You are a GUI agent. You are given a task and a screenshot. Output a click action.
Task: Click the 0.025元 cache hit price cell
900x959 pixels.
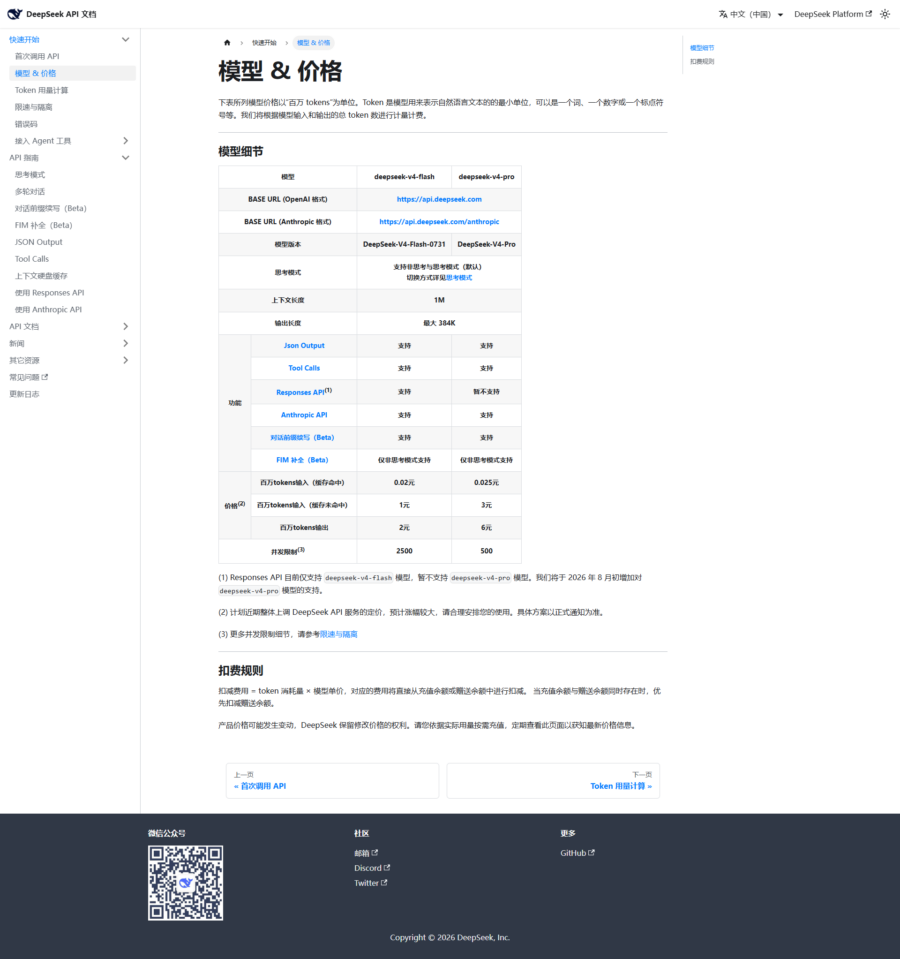pyautogui.click(x=486, y=483)
